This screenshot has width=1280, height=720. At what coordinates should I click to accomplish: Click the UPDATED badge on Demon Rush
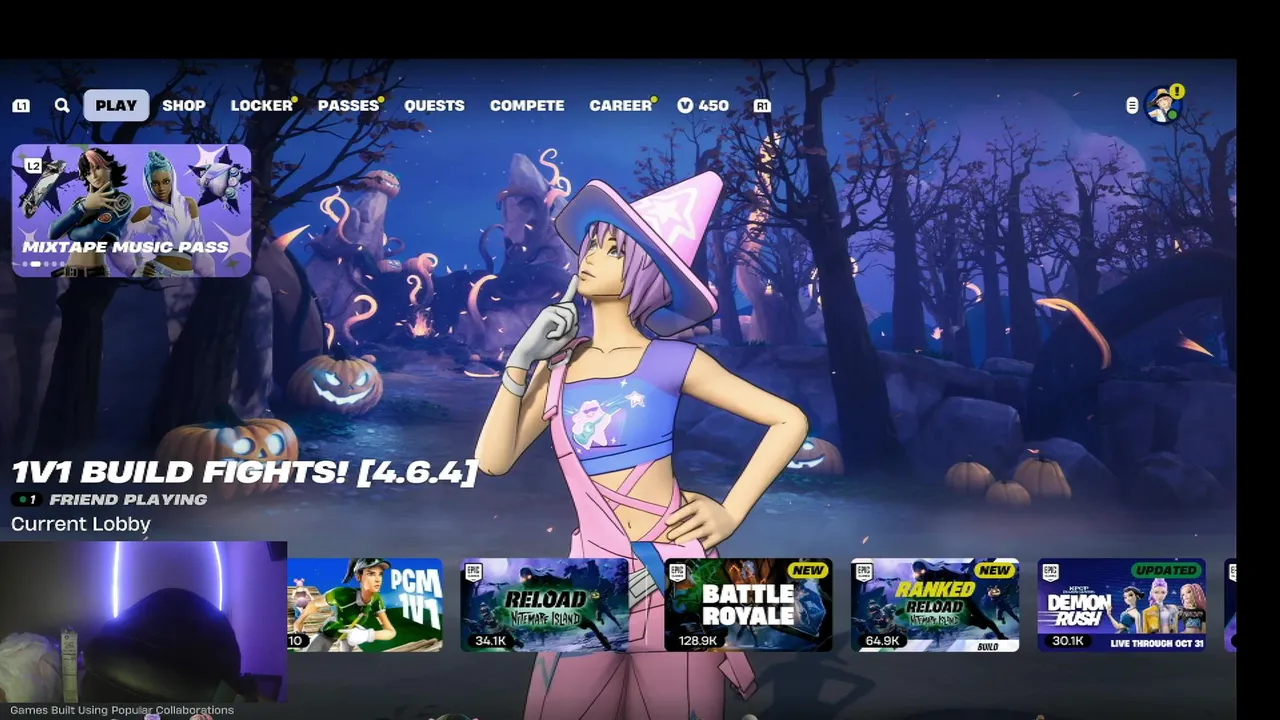[1166, 570]
